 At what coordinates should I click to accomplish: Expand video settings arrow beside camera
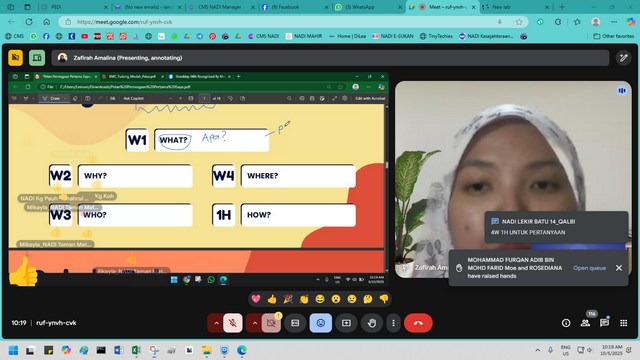(x=255, y=323)
